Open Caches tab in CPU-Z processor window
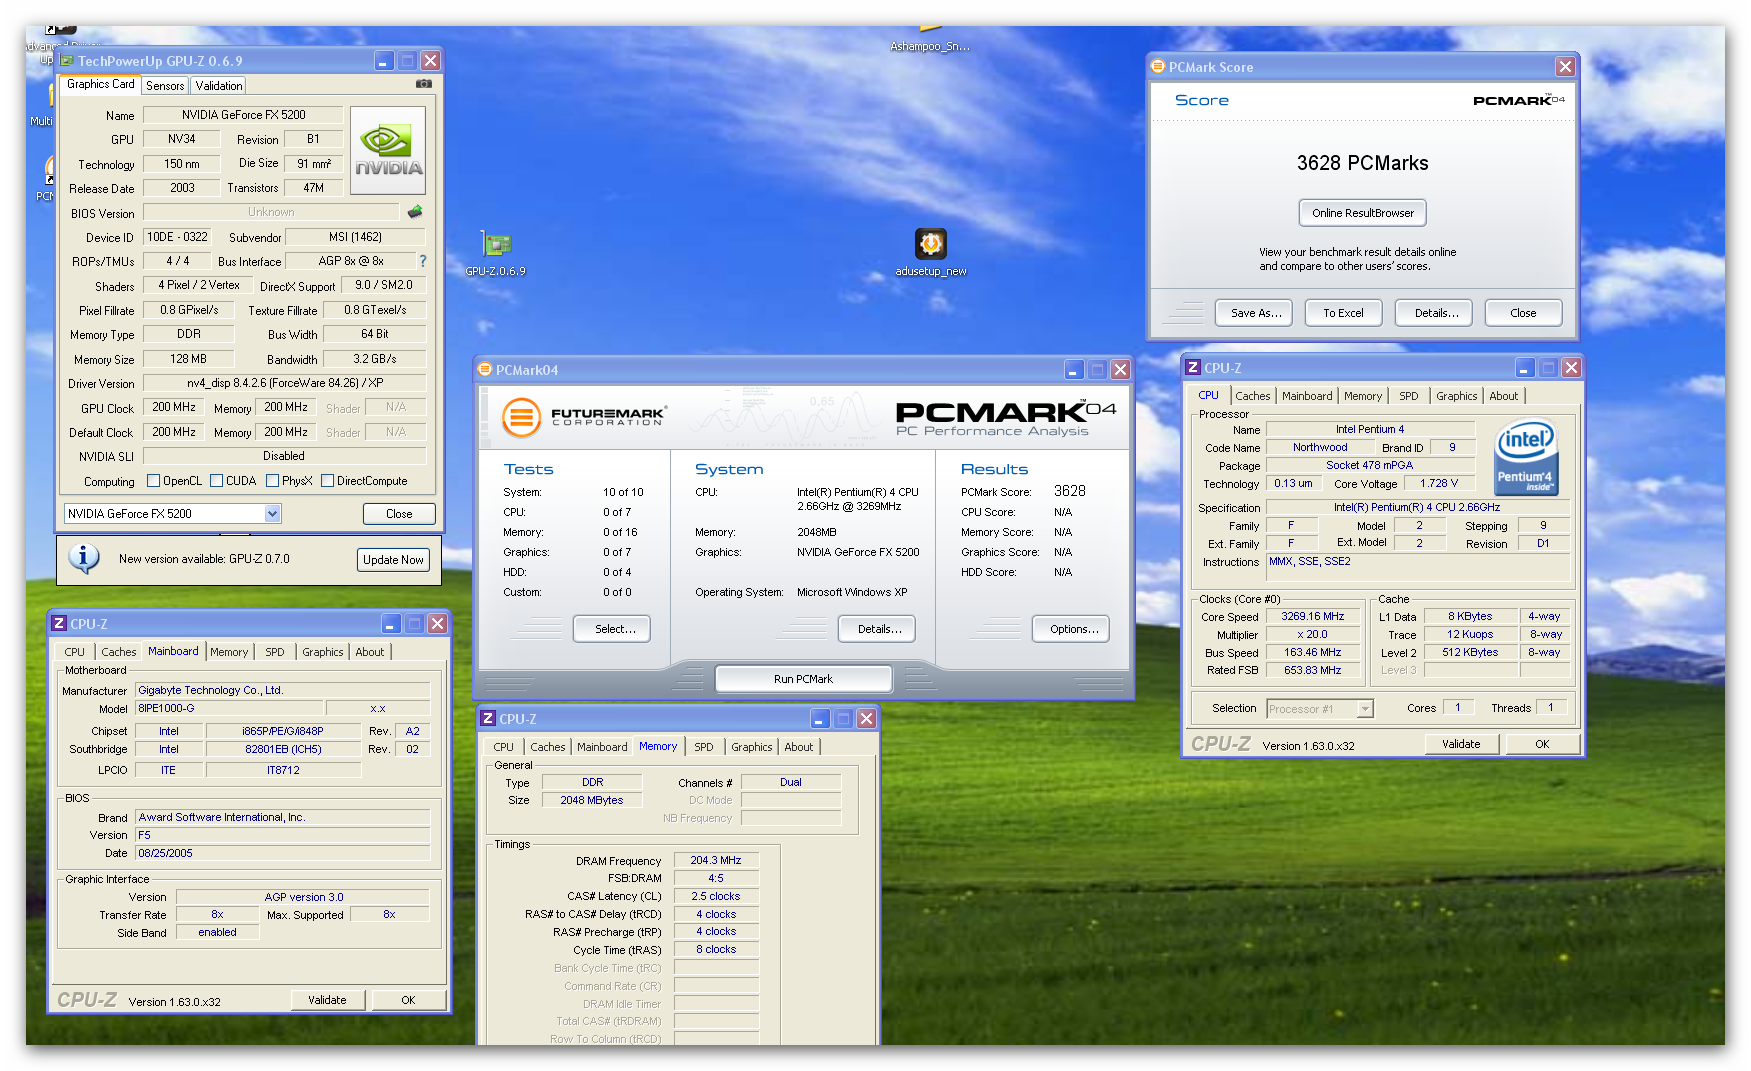Image resolution: width=1751 pixels, height=1071 pixels. pos(1252,396)
